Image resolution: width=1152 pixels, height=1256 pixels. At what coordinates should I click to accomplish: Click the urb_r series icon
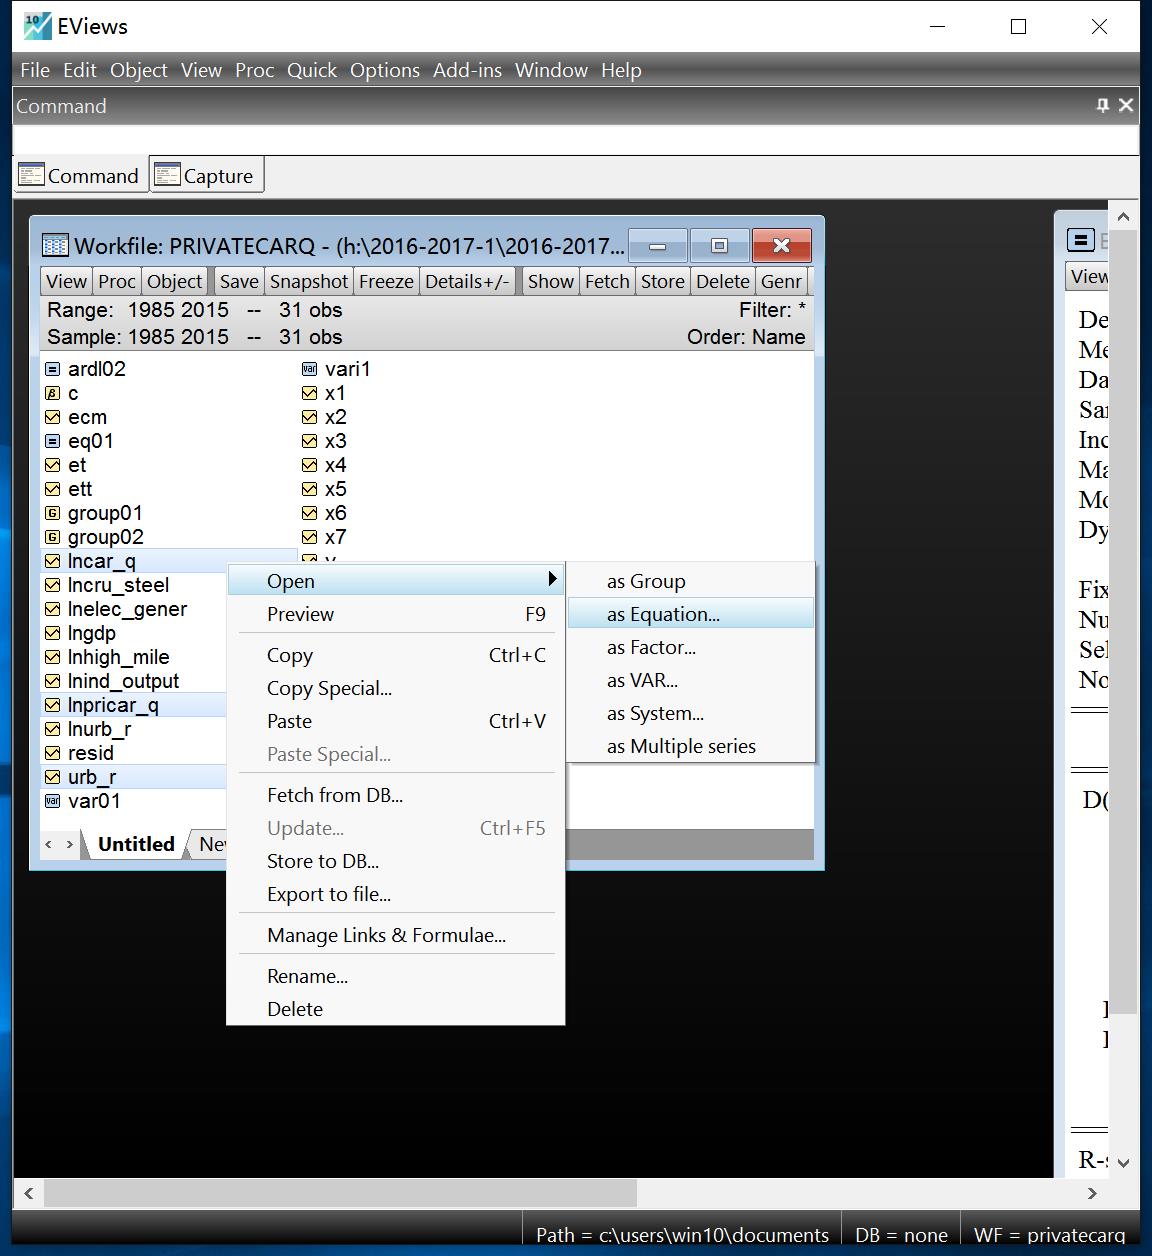tap(53, 777)
